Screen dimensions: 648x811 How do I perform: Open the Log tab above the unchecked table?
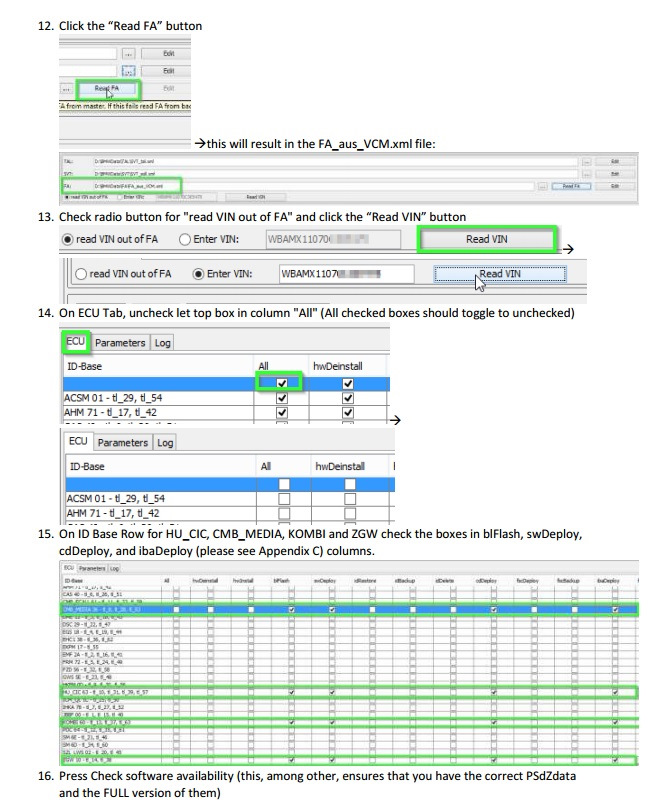(x=165, y=443)
